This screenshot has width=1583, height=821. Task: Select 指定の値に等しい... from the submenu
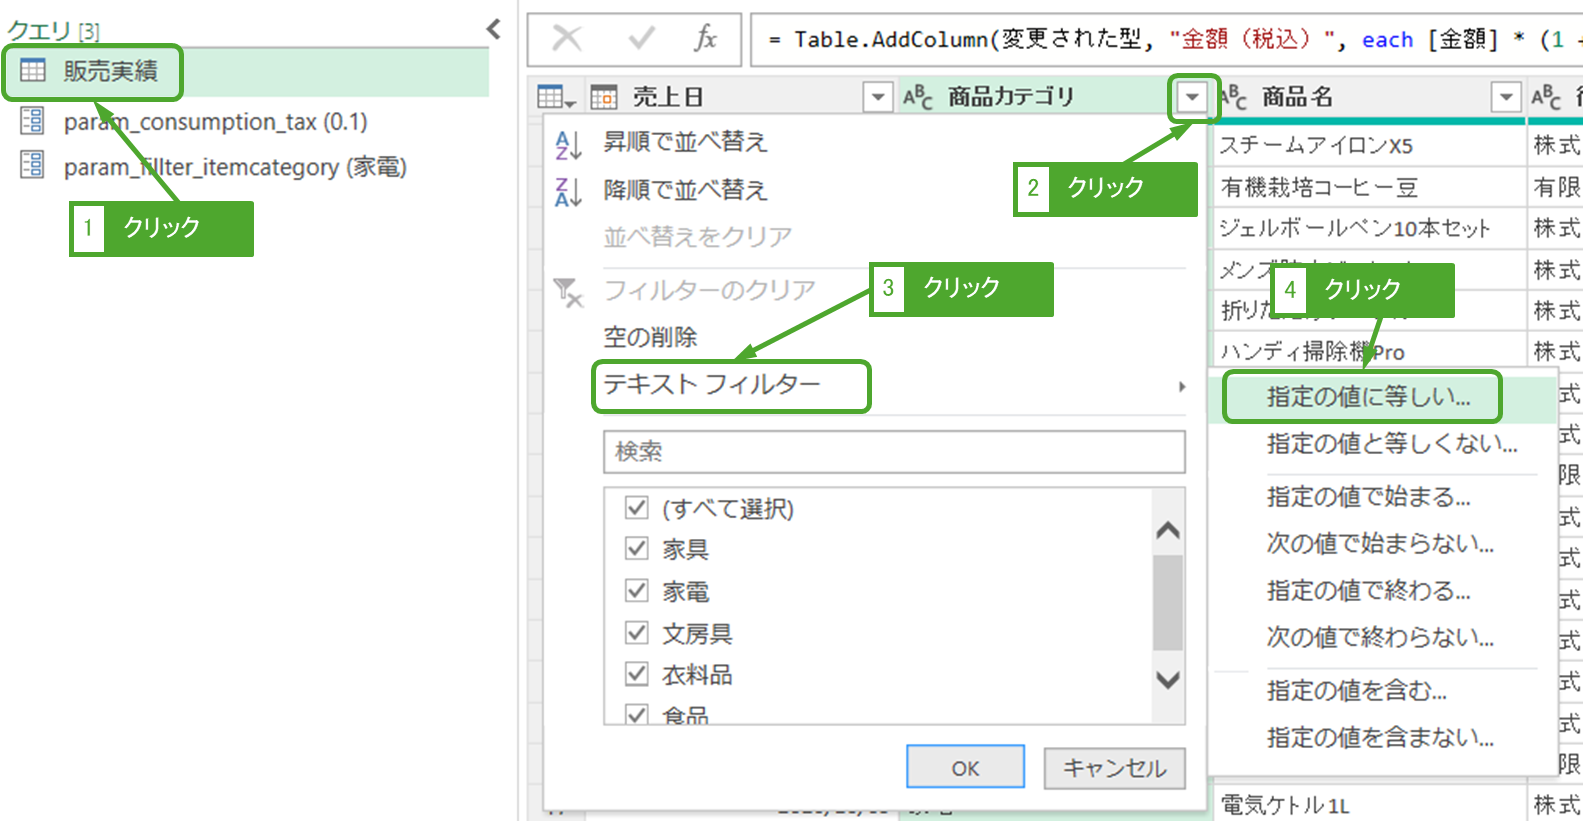click(1367, 397)
